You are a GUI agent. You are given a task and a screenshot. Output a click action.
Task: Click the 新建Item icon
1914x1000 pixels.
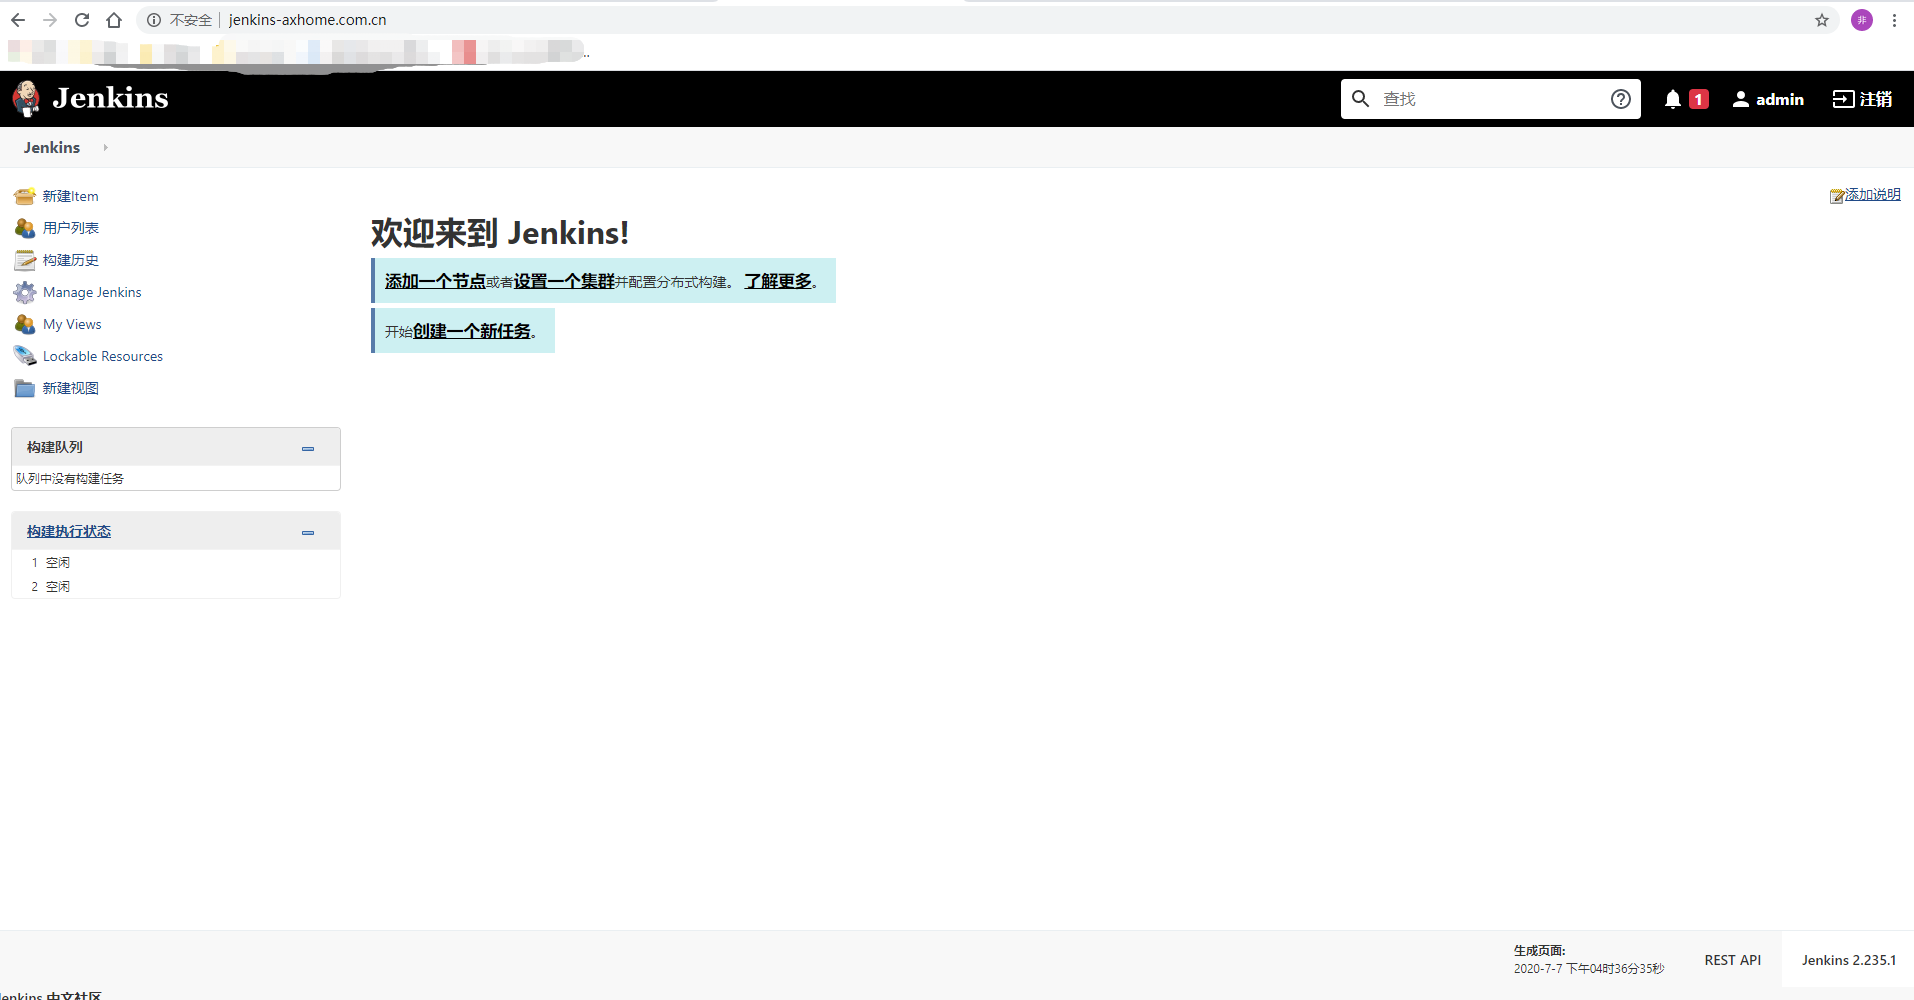pyautogui.click(x=25, y=196)
